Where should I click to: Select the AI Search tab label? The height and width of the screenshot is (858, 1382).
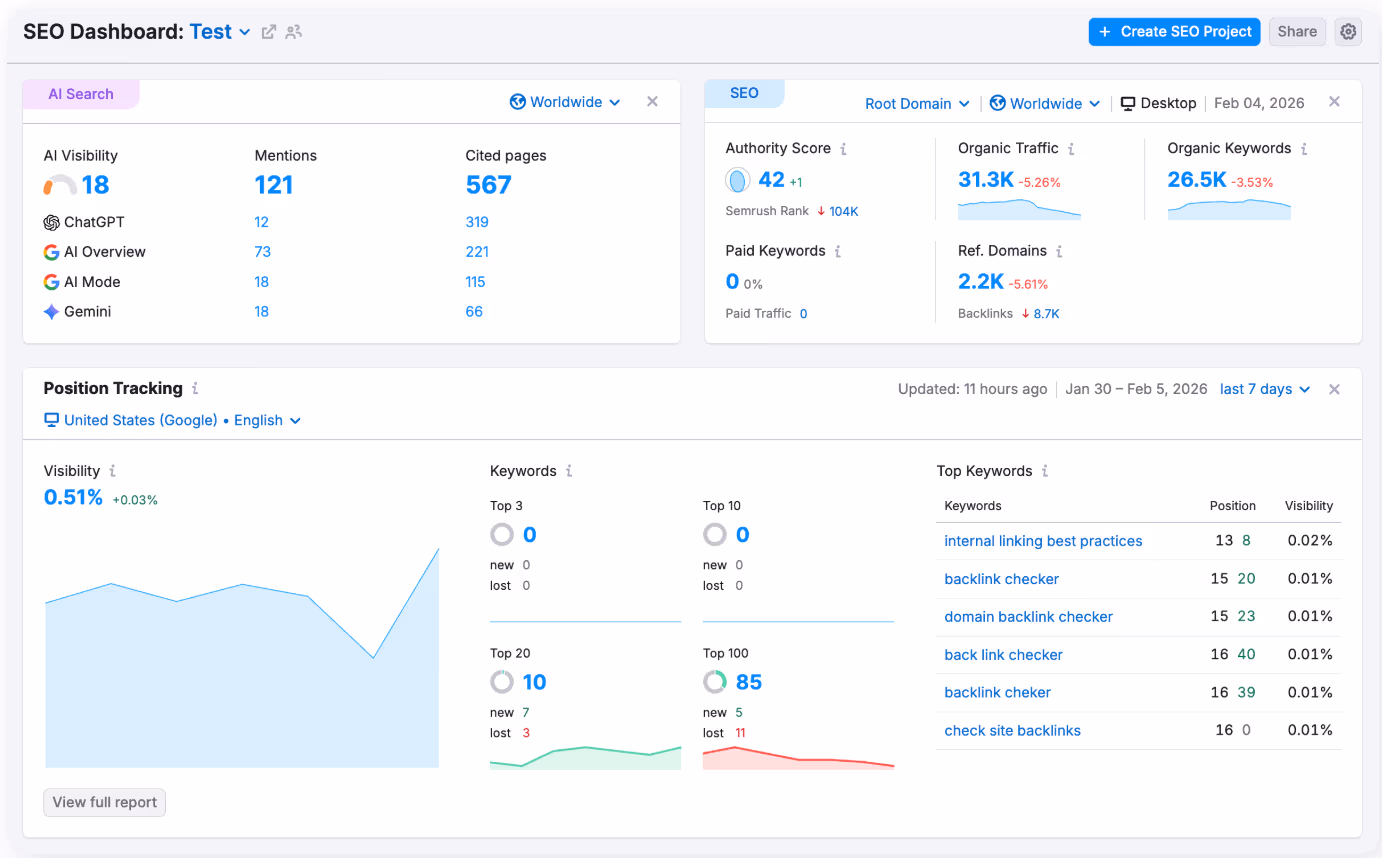point(81,94)
